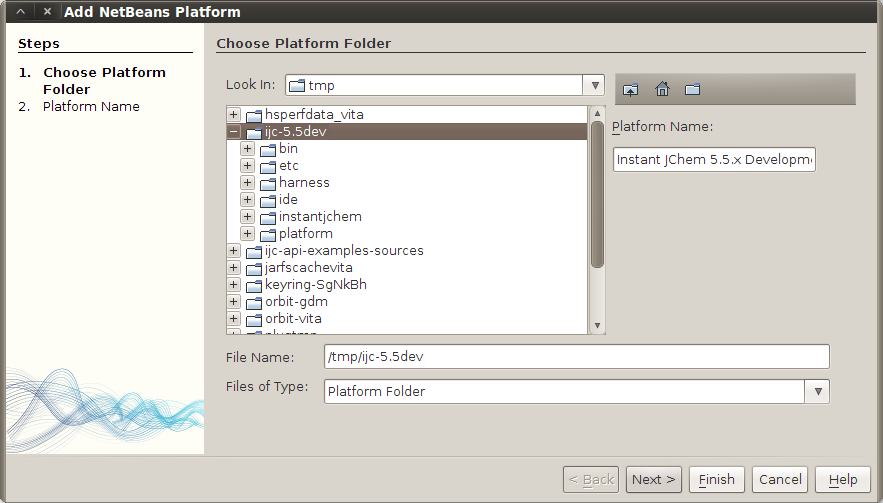Expand the ijc-api-examples-sources folder
The height and width of the screenshot is (503, 883).
pyautogui.click(x=233, y=251)
